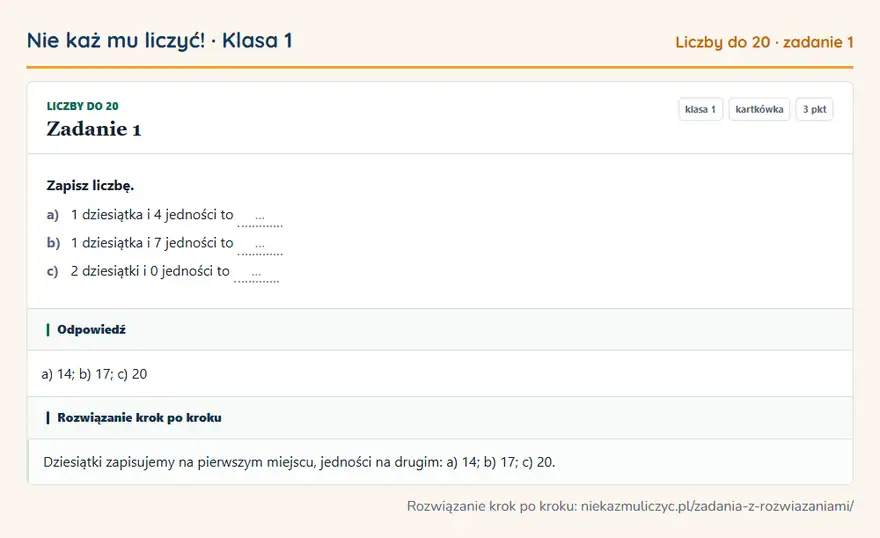This screenshot has width=880, height=538.
Task: Click the explanation starting 'Dziesiątki zapisujemy'
Action: 299,462
